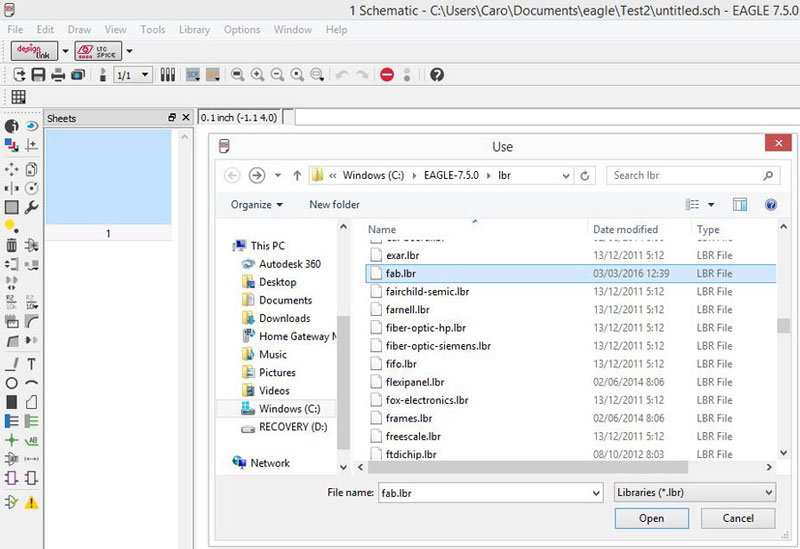Click the LTC Spice button
This screenshot has height=549, width=800.
tap(98, 51)
